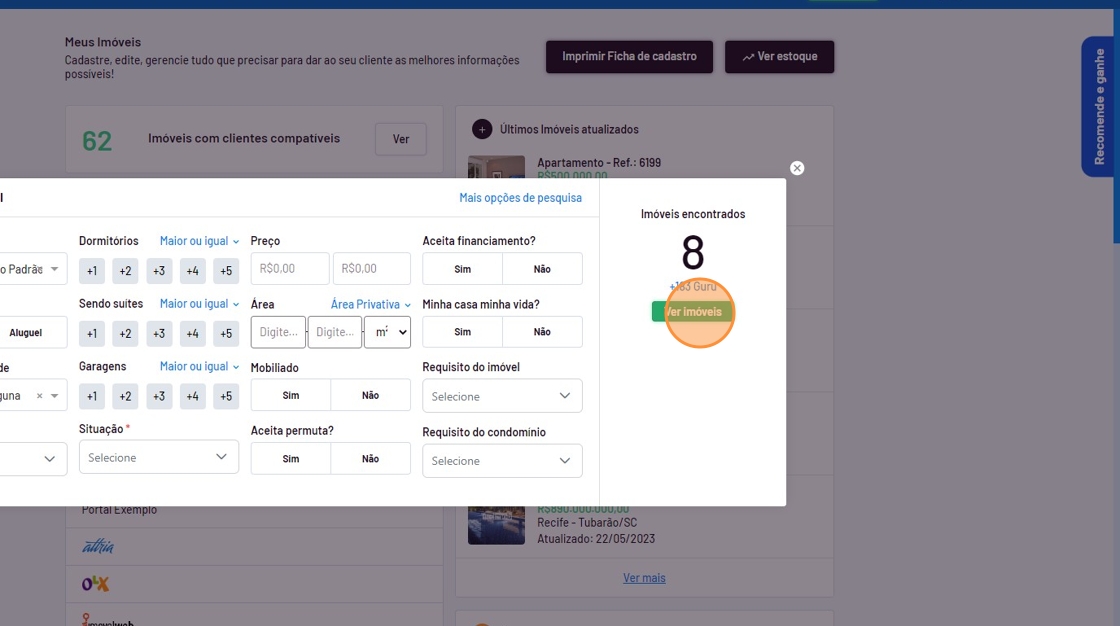Click the minimum Preço input field
Screen dimensions: 1120x626
point(290,269)
